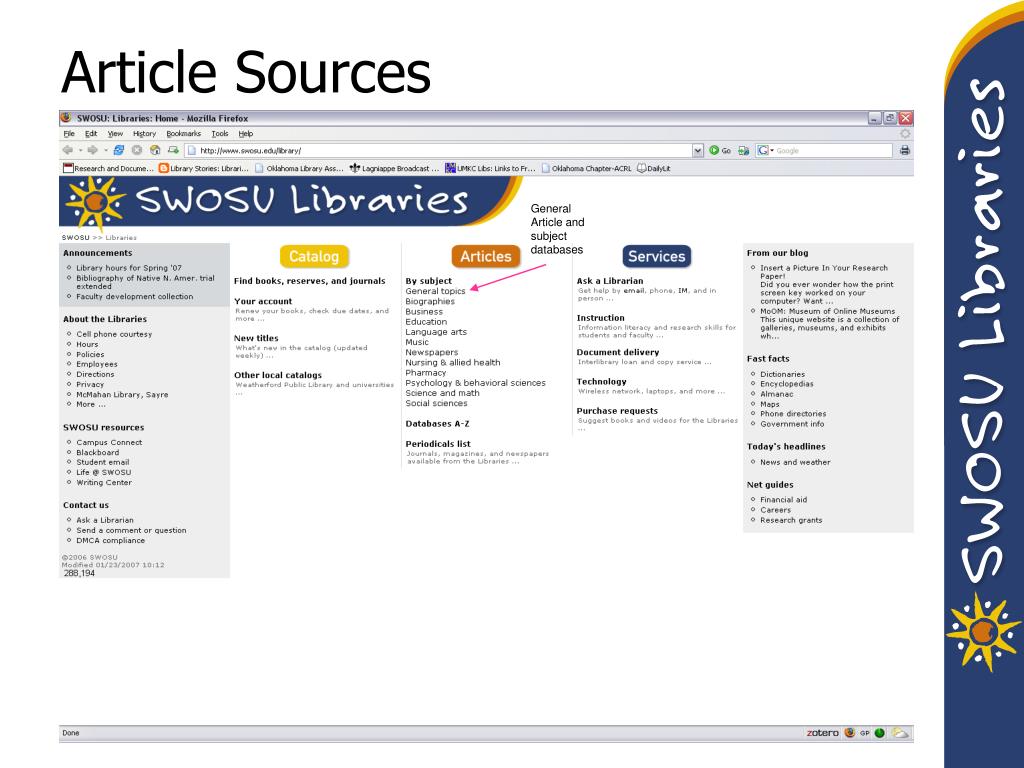Open the History menu
This screenshot has height=768, width=1024.
click(144, 133)
